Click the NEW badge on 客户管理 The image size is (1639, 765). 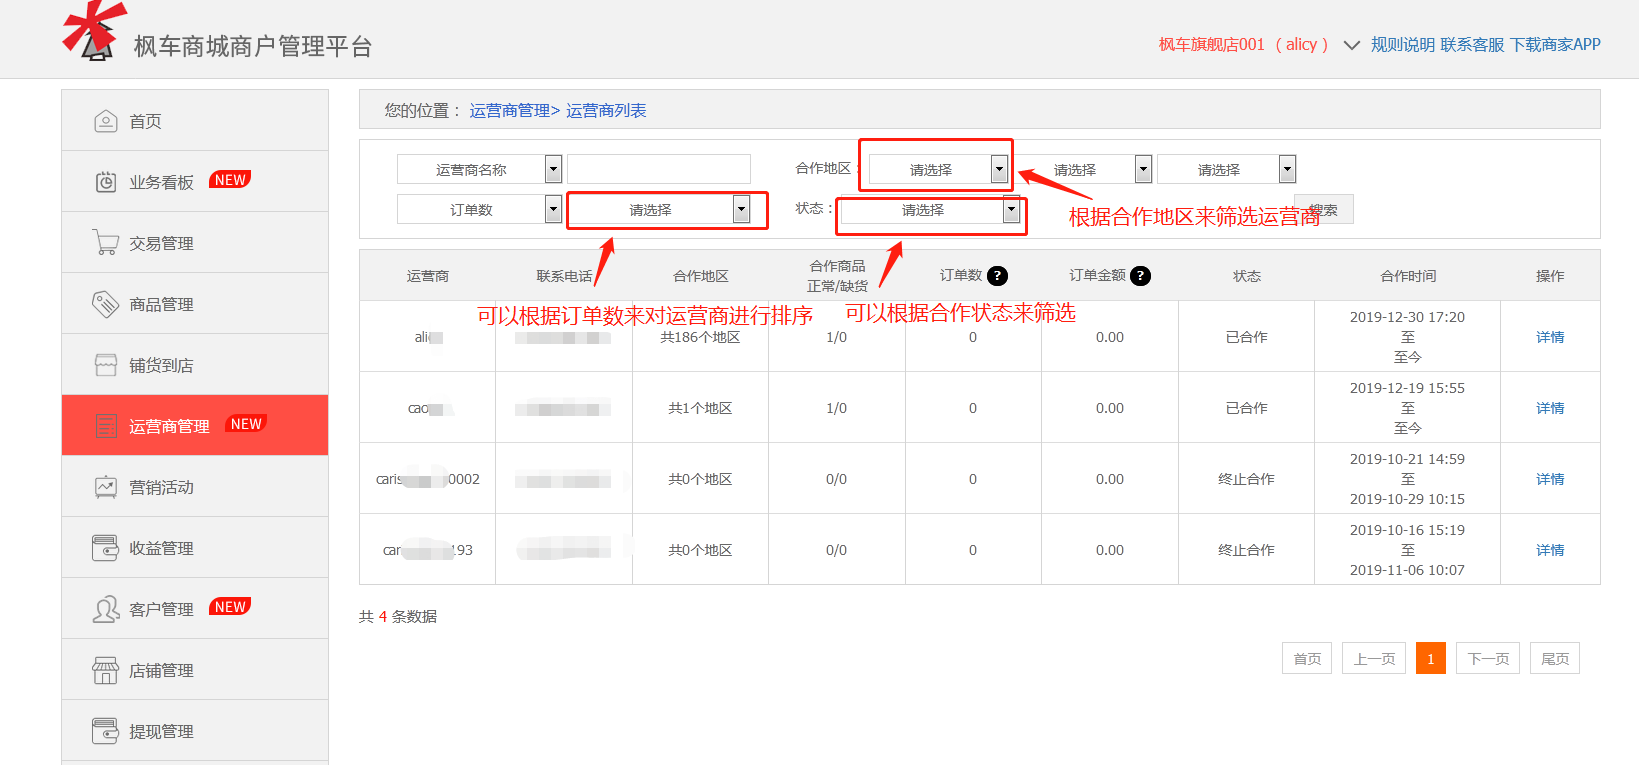[230, 607]
